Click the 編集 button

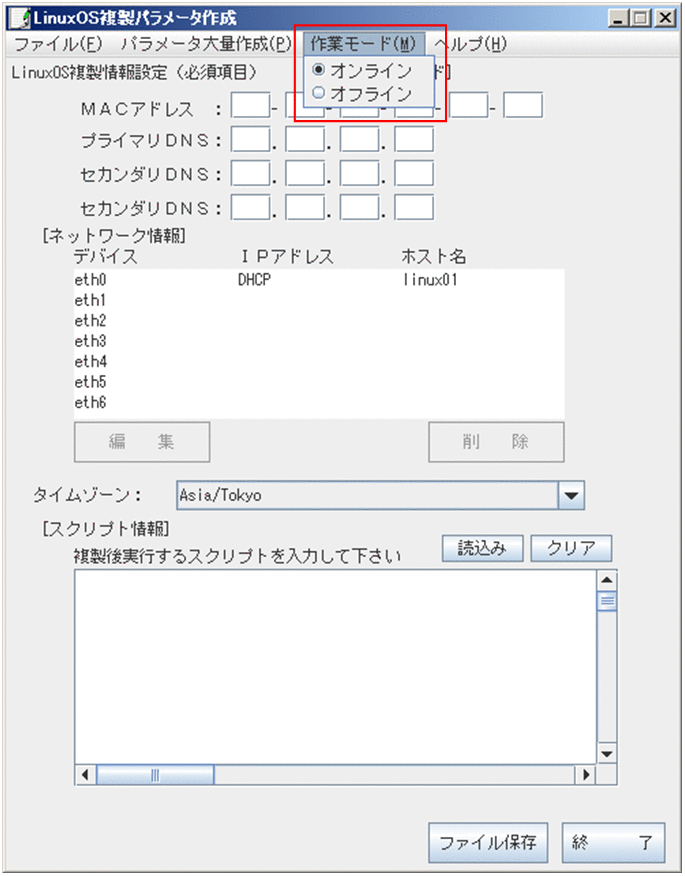tap(142, 442)
